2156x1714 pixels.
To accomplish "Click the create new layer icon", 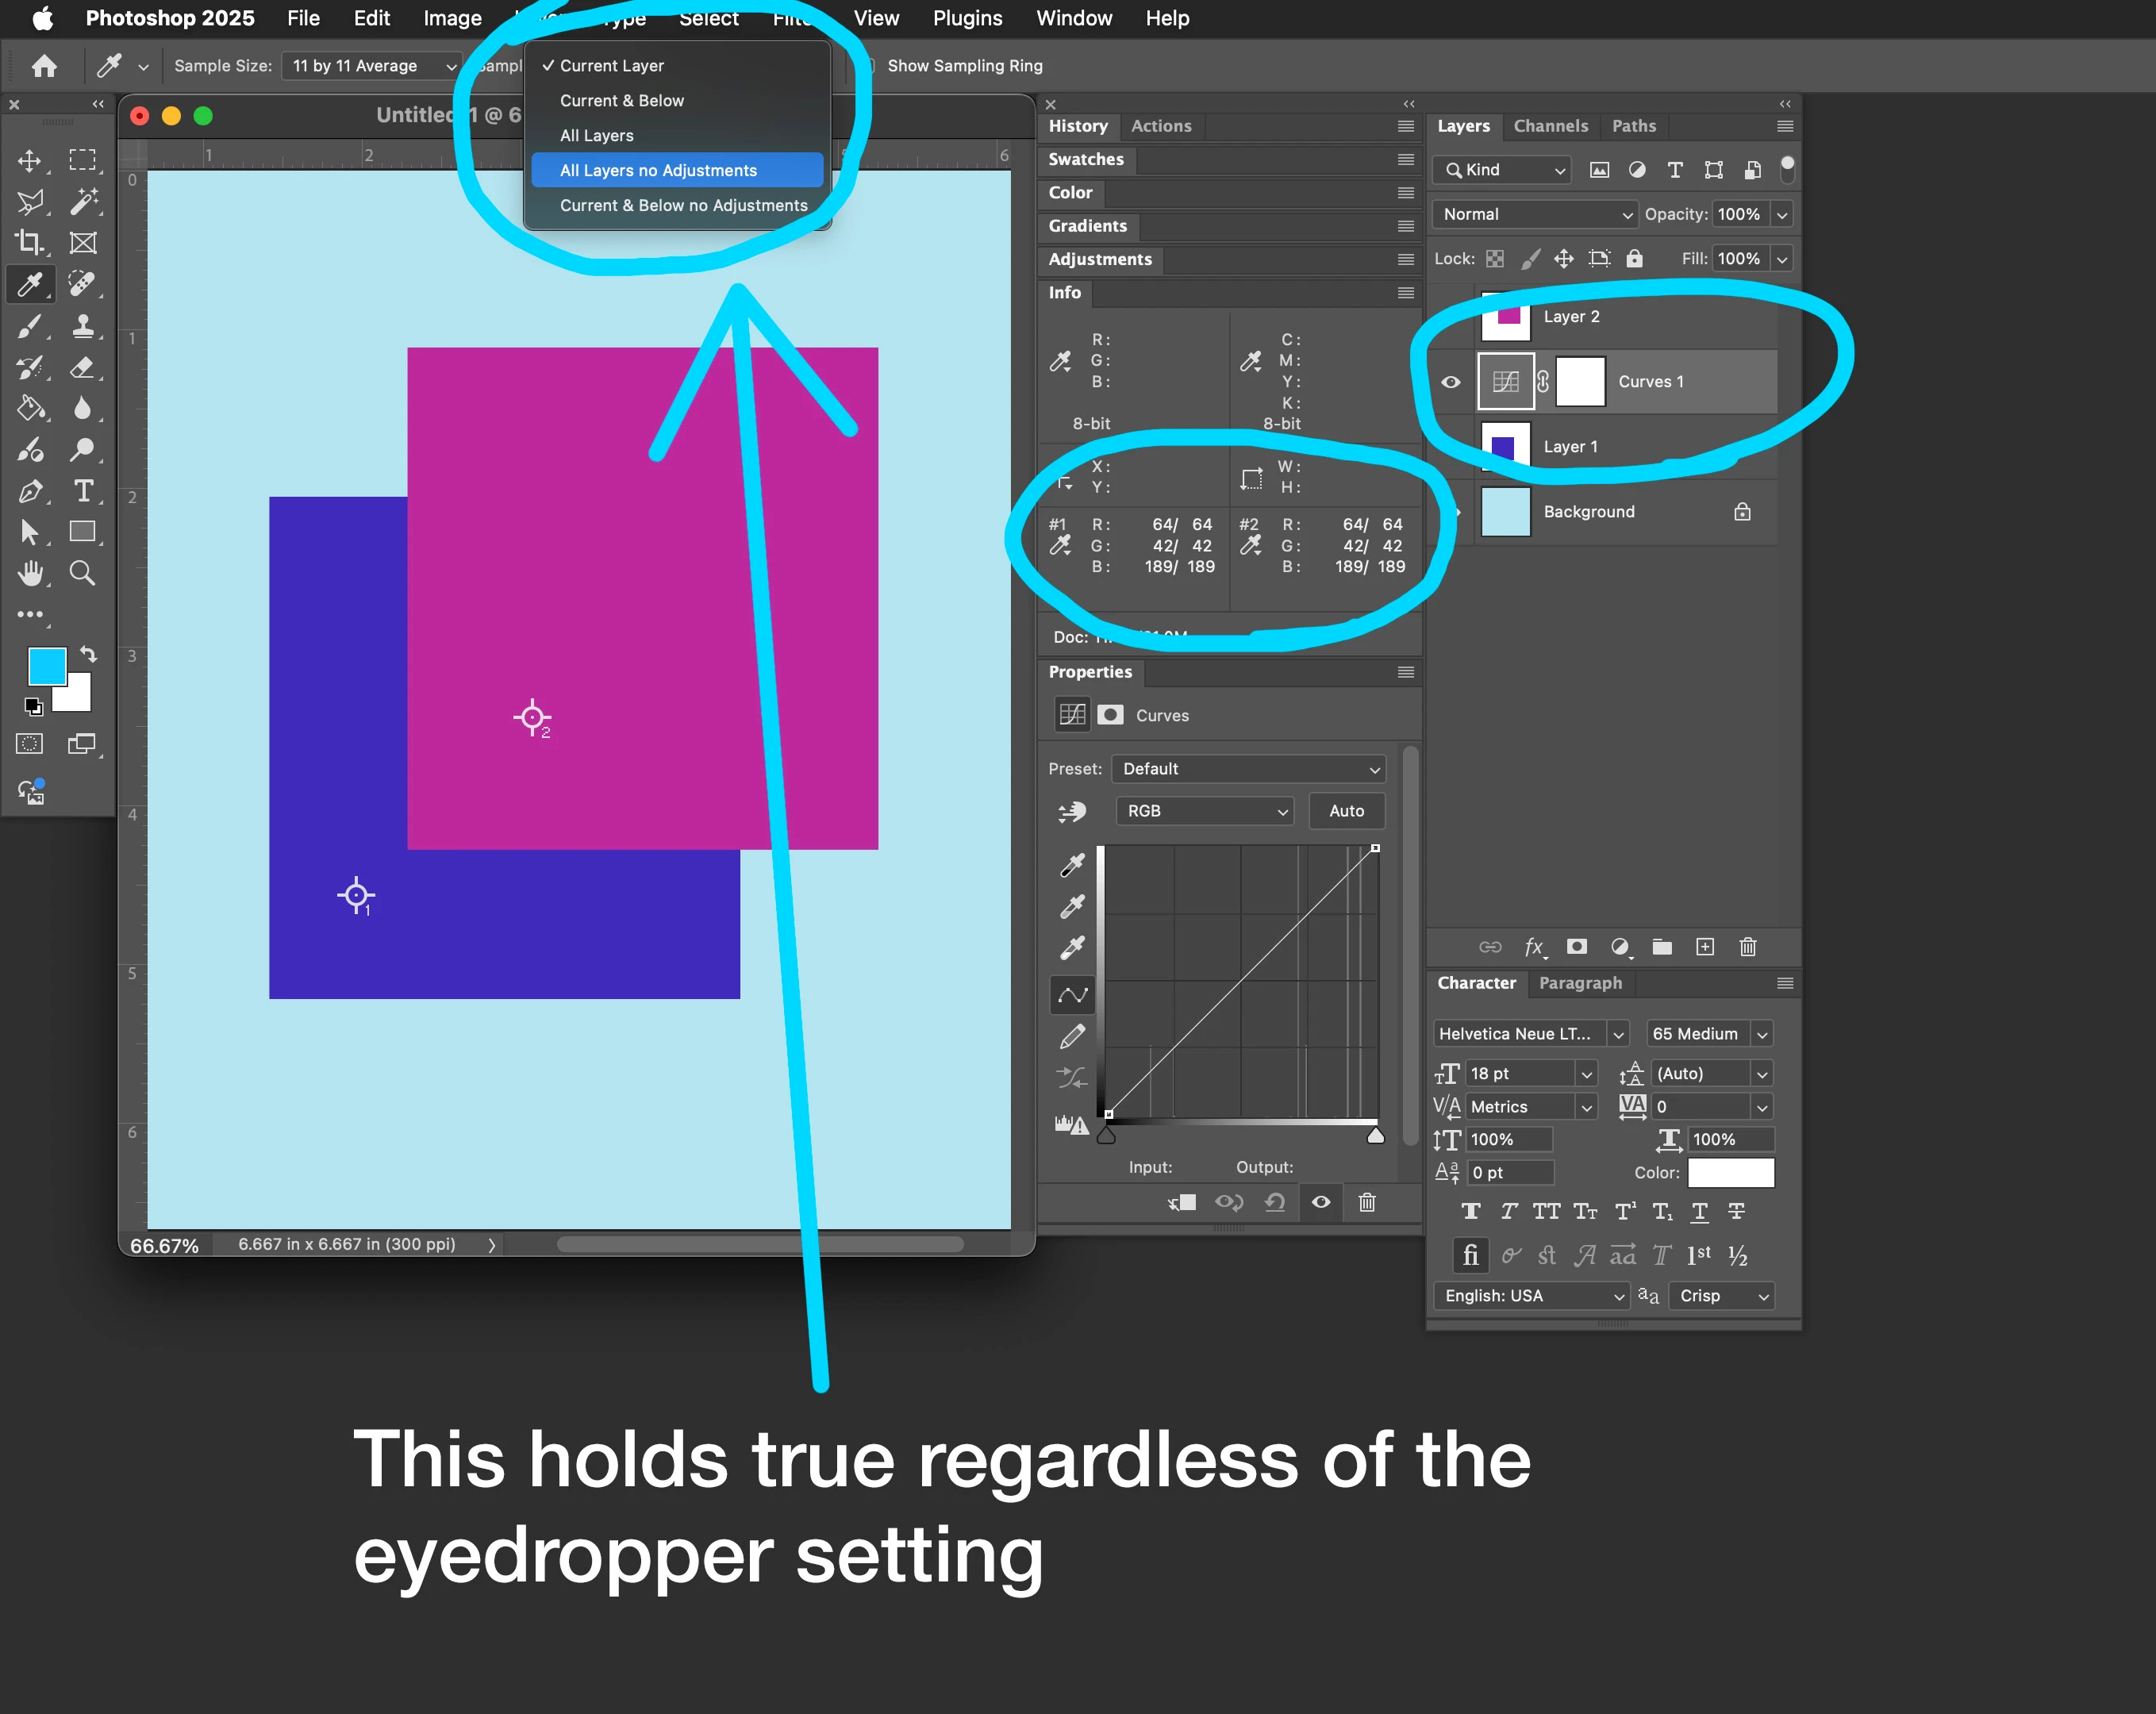I will [x=1705, y=947].
